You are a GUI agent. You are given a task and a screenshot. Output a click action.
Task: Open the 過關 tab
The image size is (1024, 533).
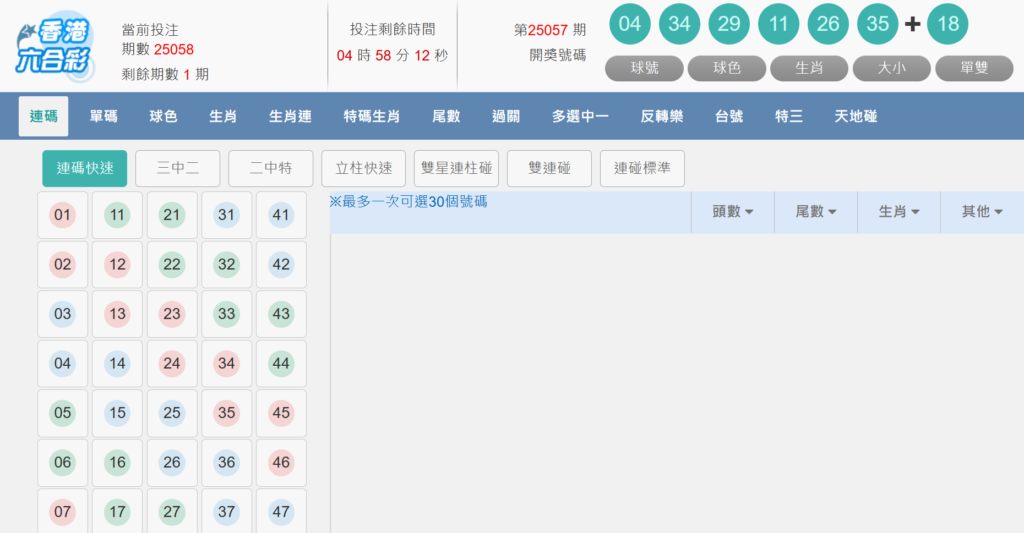506,116
